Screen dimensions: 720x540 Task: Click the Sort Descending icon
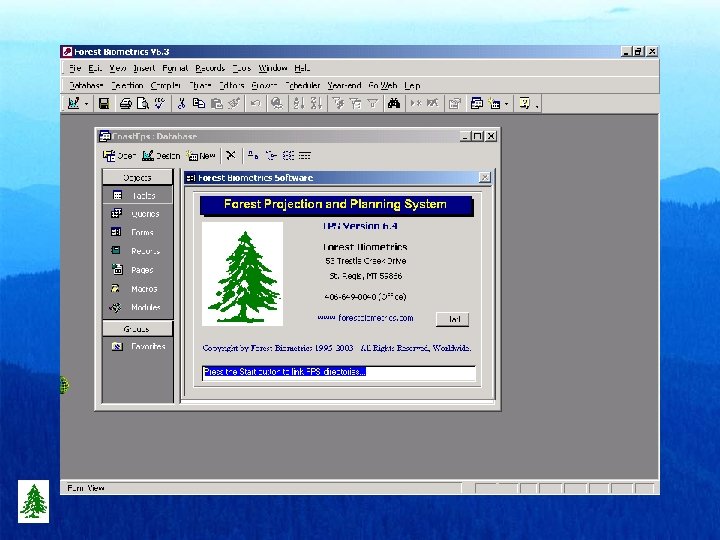pyautogui.click(x=316, y=104)
